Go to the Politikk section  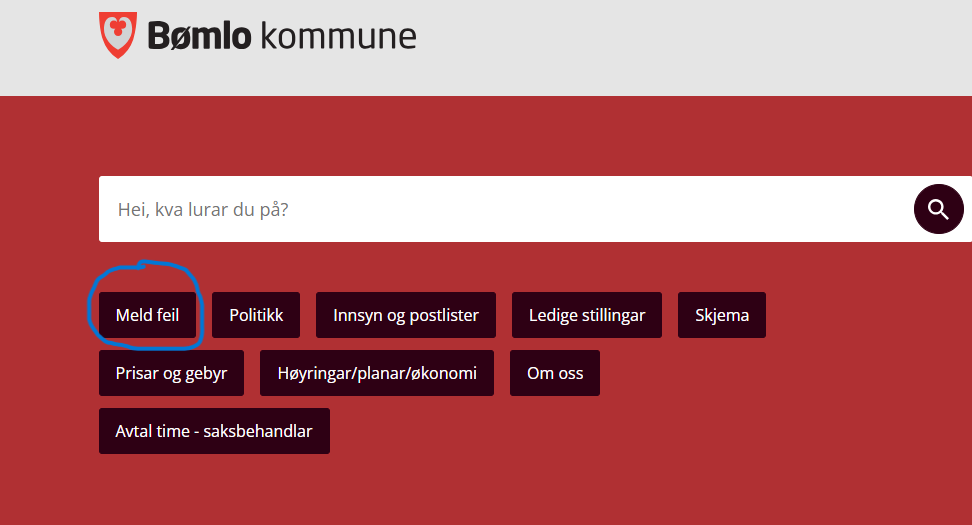coord(256,315)
